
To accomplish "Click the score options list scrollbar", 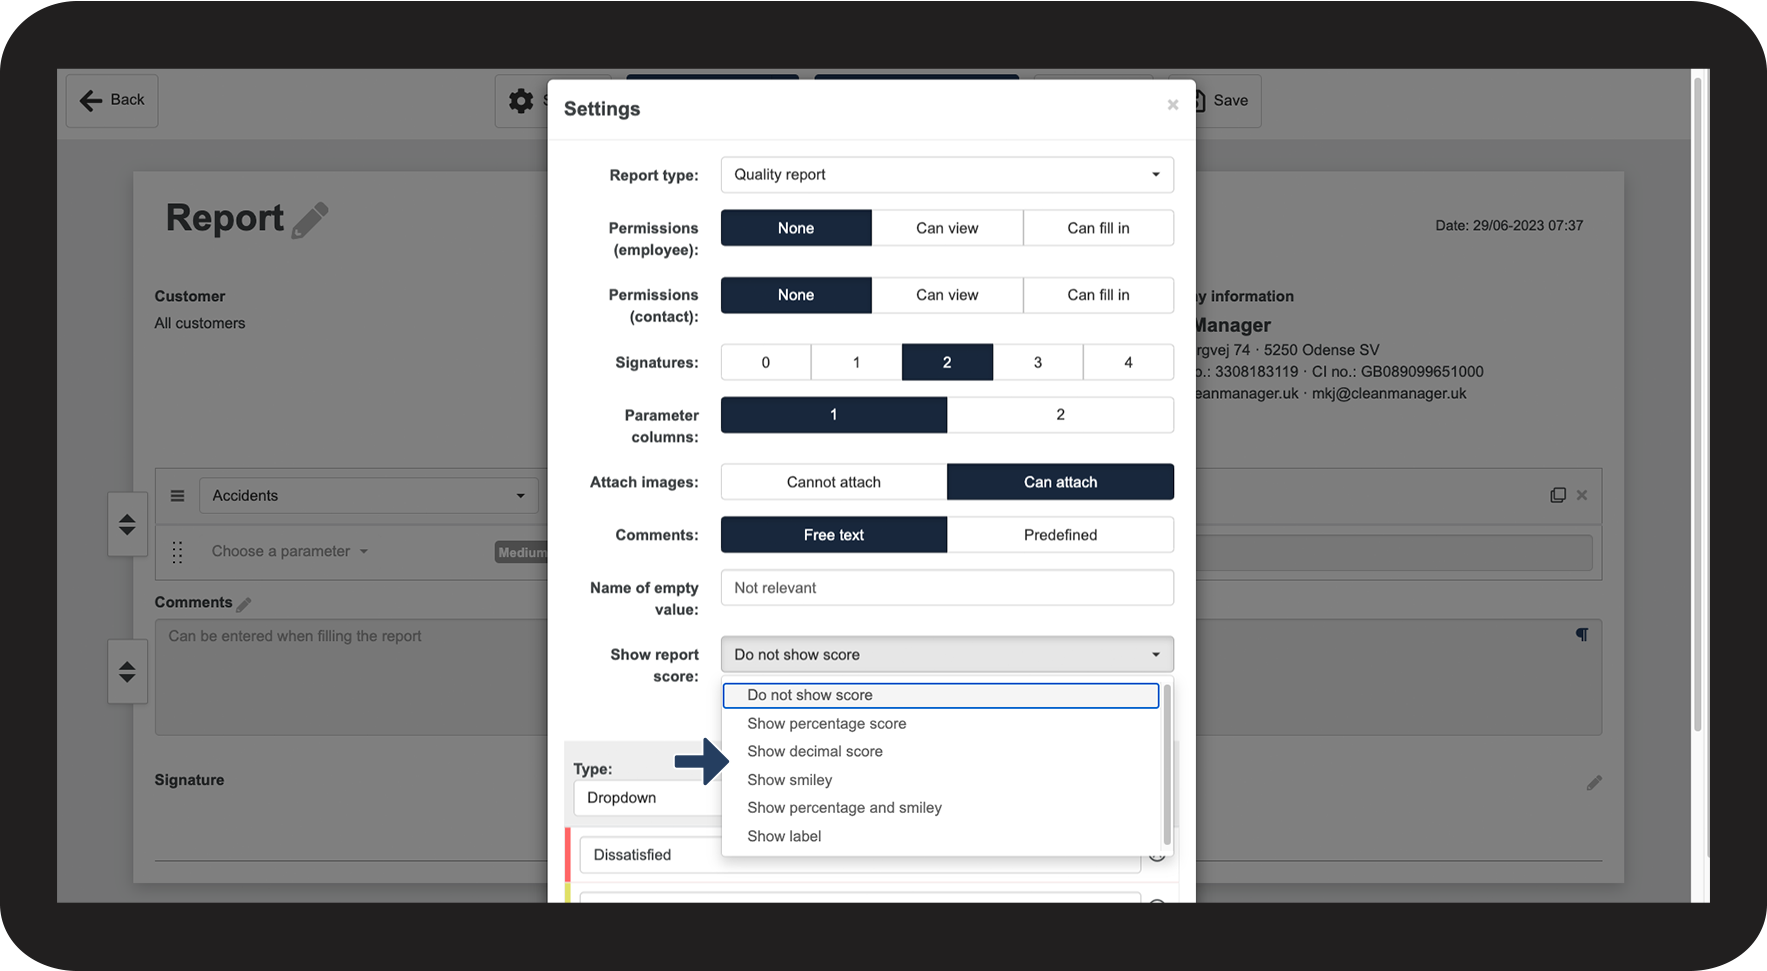I will click(x=1166, y=765).
